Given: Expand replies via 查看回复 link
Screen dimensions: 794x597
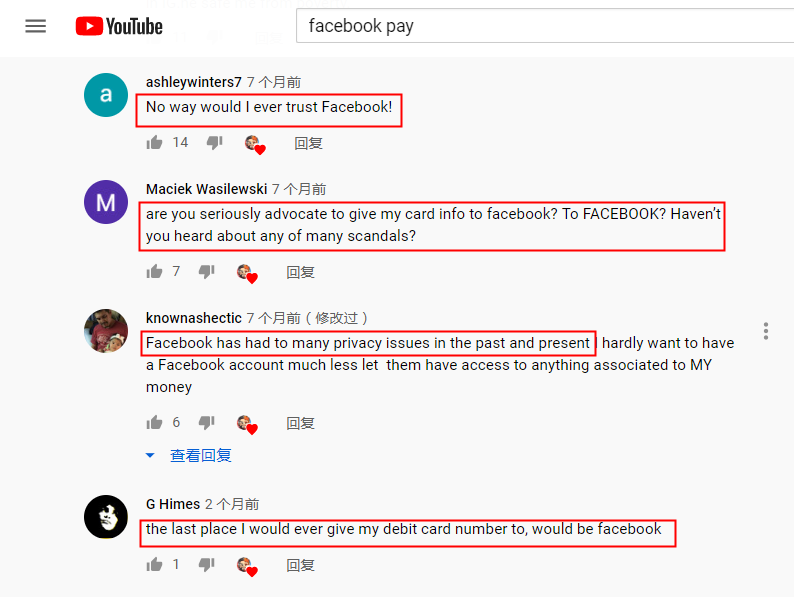Looking at the screenshot, I should [x=201, y=455].
